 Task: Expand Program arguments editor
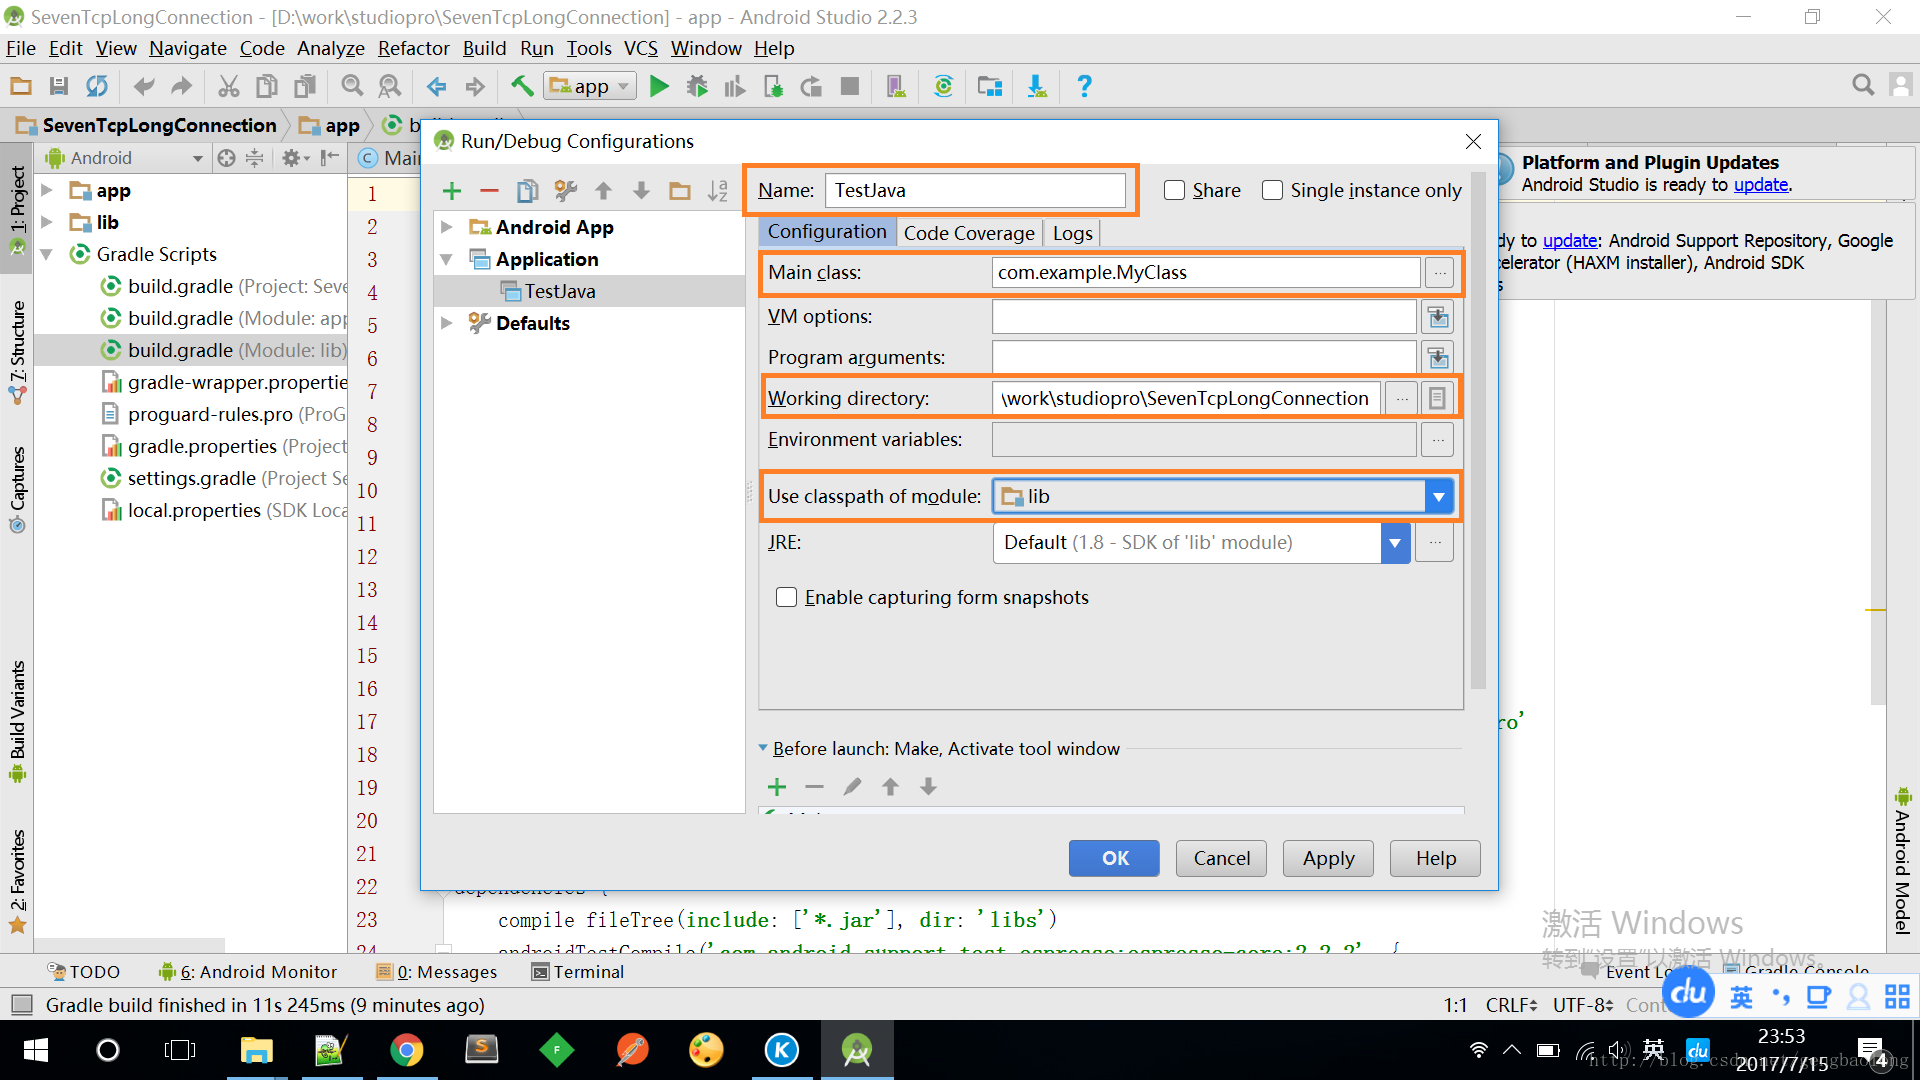[1438, 357]
